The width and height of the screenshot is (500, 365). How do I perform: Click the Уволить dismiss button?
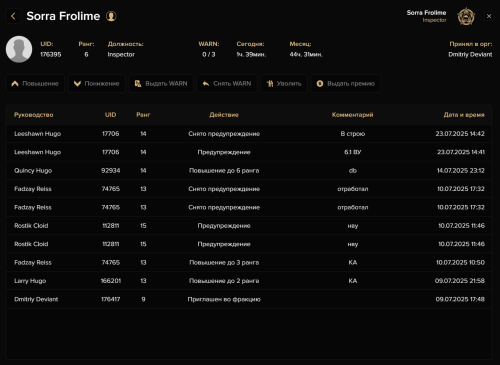(x=284, y=83)
